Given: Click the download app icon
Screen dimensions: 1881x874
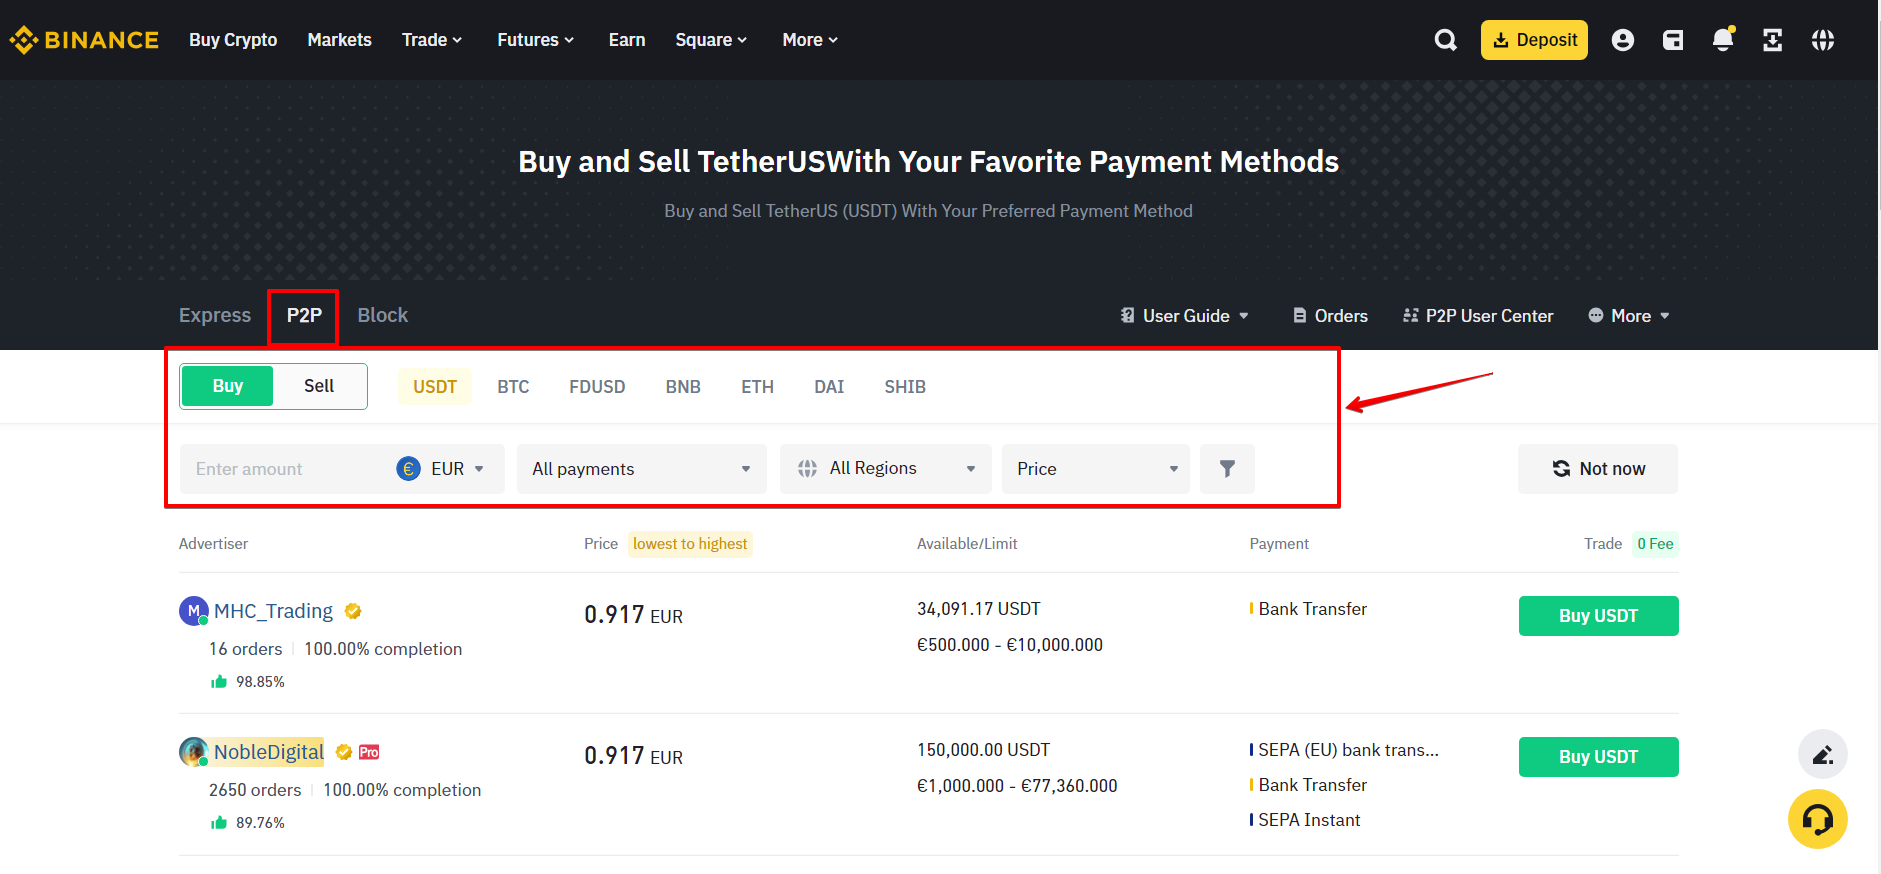Looking at the screenshot, I should pyautogui.click(x=1773, y=40).
